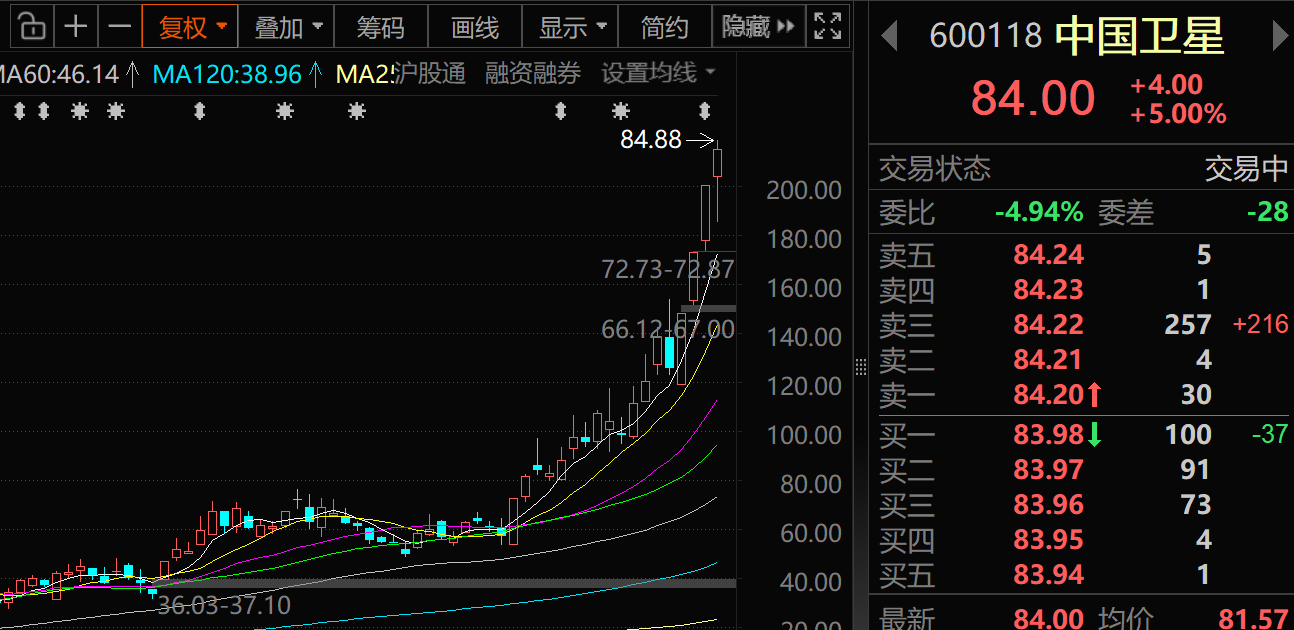Select the 买四 bid price 83.95
This screenshot has height=630, width=1294.
(1048, 540)
